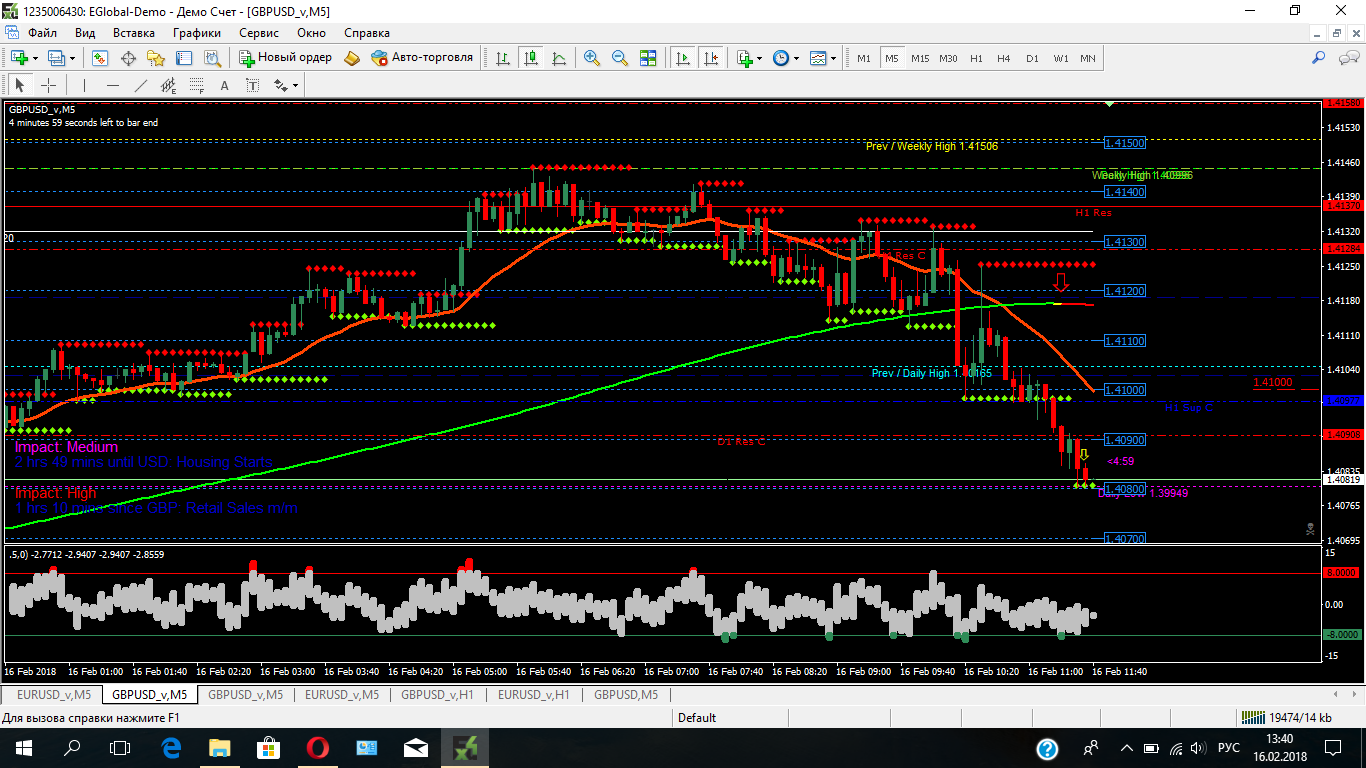Screen dimensions: 1366x768
Task: Zoom in on the chart
Action: tap(592, 58)
